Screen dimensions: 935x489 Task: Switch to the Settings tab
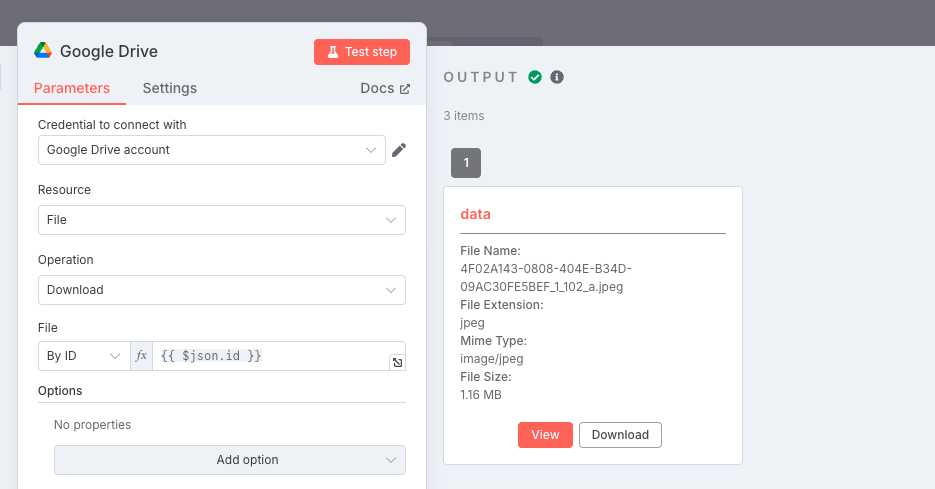click(170, 88)
